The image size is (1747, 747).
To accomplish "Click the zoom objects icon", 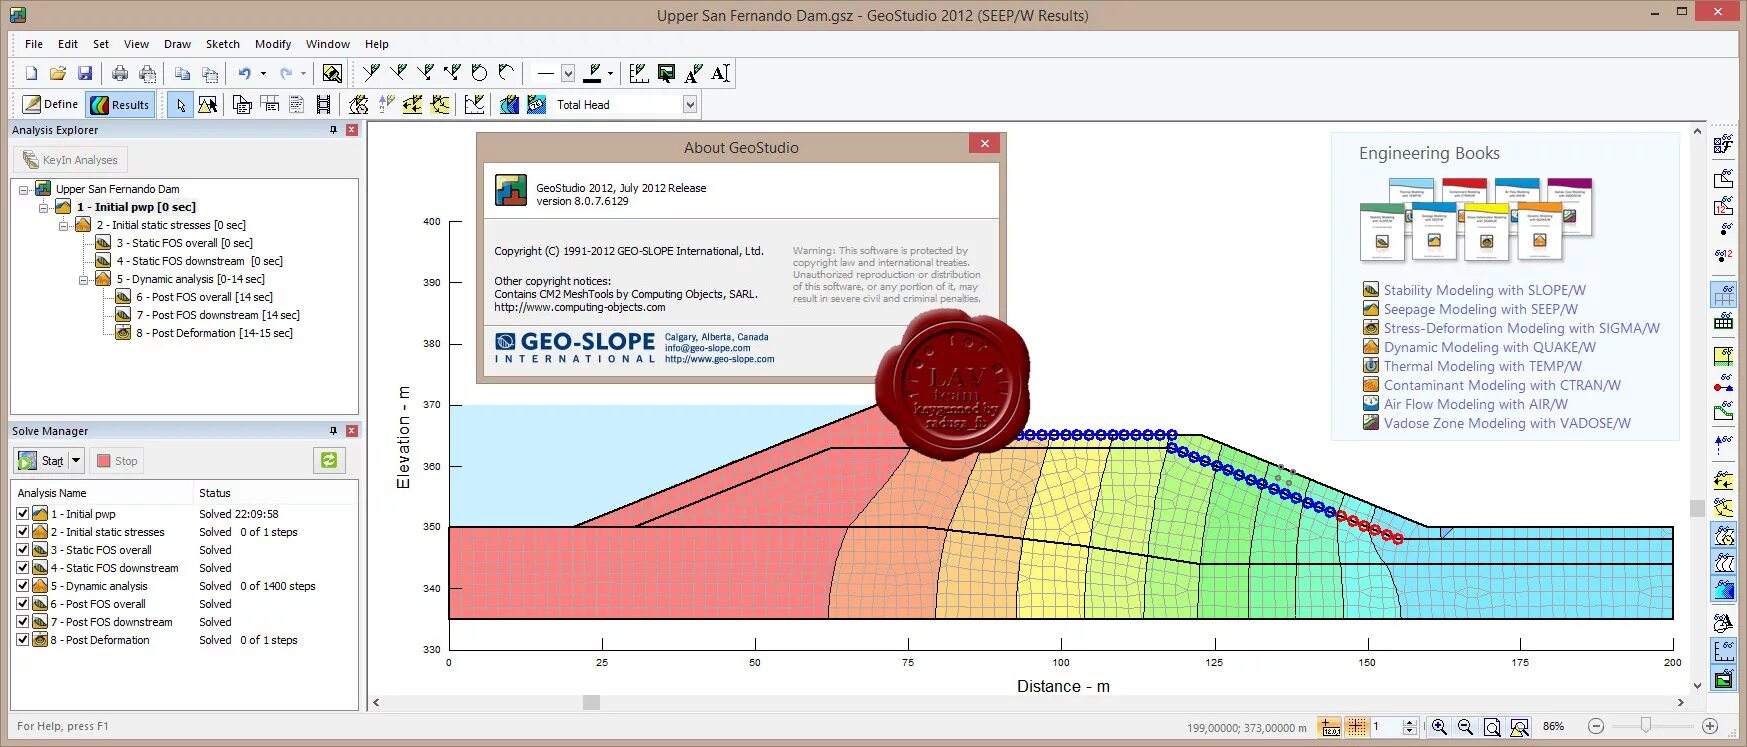I will 1519,727.
